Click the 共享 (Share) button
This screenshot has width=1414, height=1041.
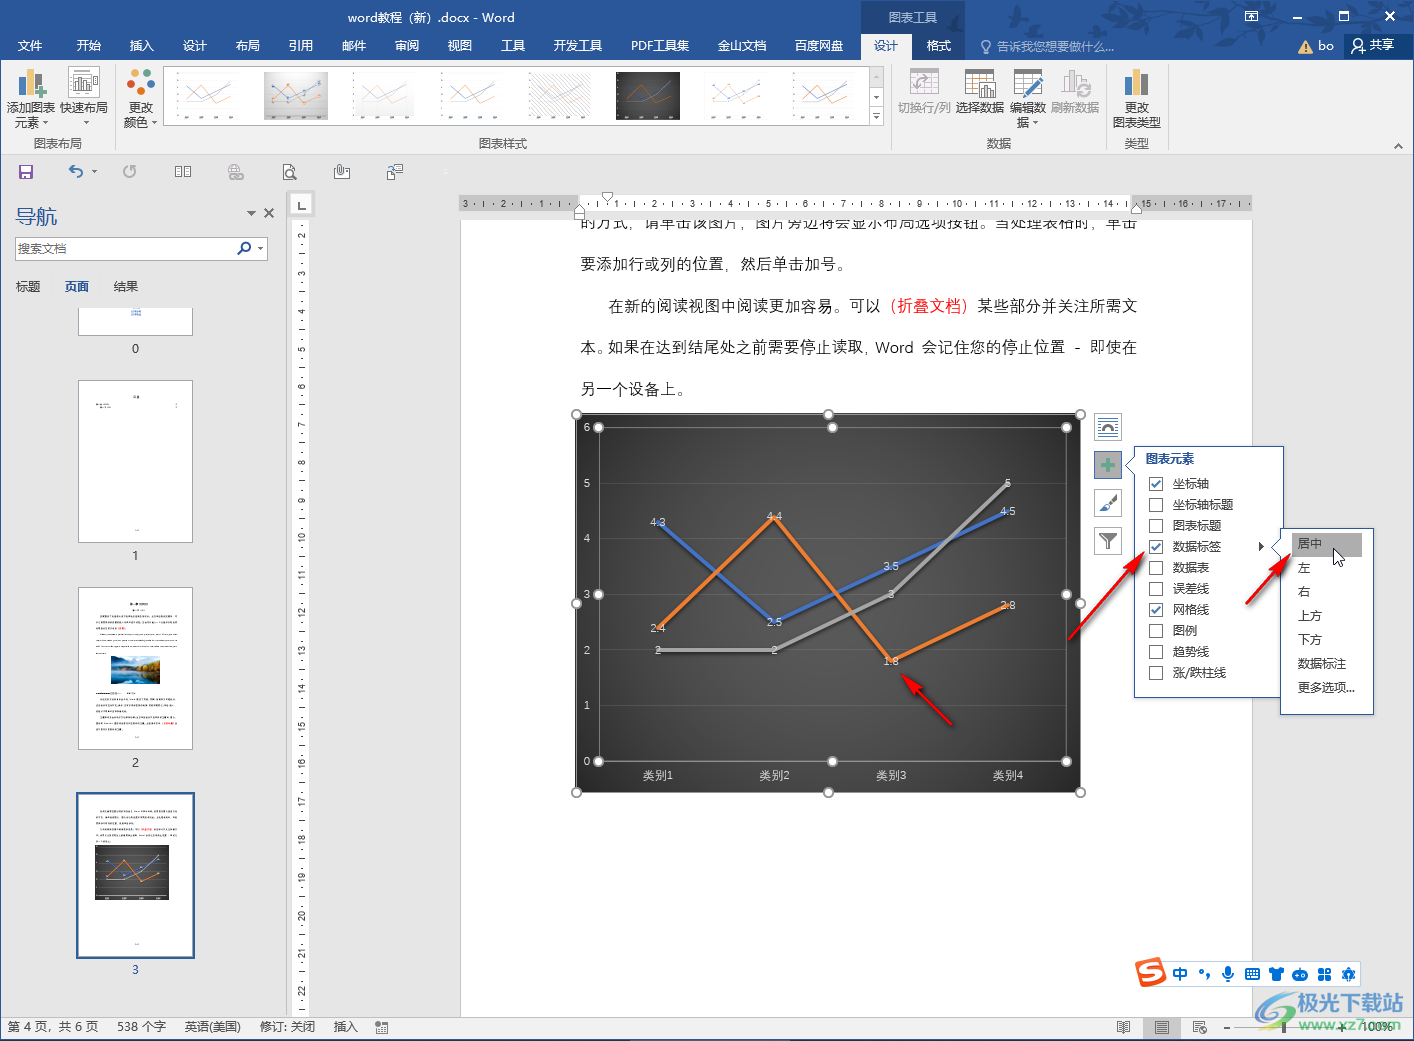tap(1373, 46)
